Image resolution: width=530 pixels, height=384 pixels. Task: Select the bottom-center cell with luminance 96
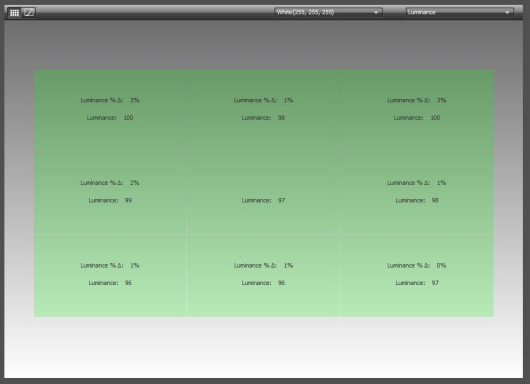pyautogui.click(x=263, y=275)
